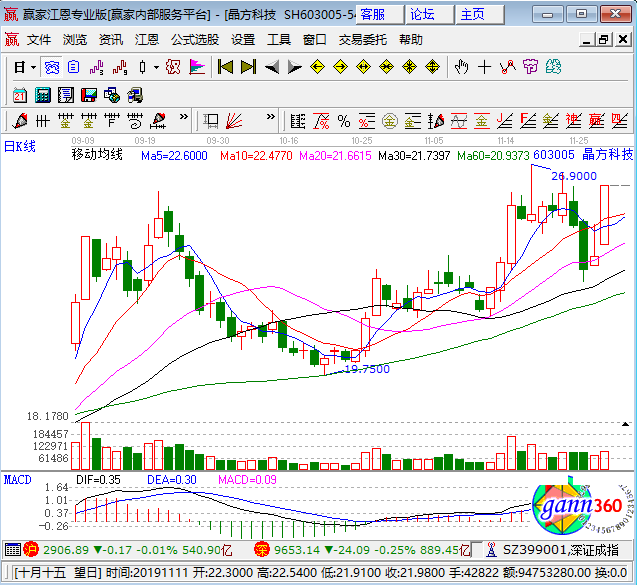This screenshot has width=637, height=585.
Task: Select the red pencil drawing tool
Action: tap(20, 121)
